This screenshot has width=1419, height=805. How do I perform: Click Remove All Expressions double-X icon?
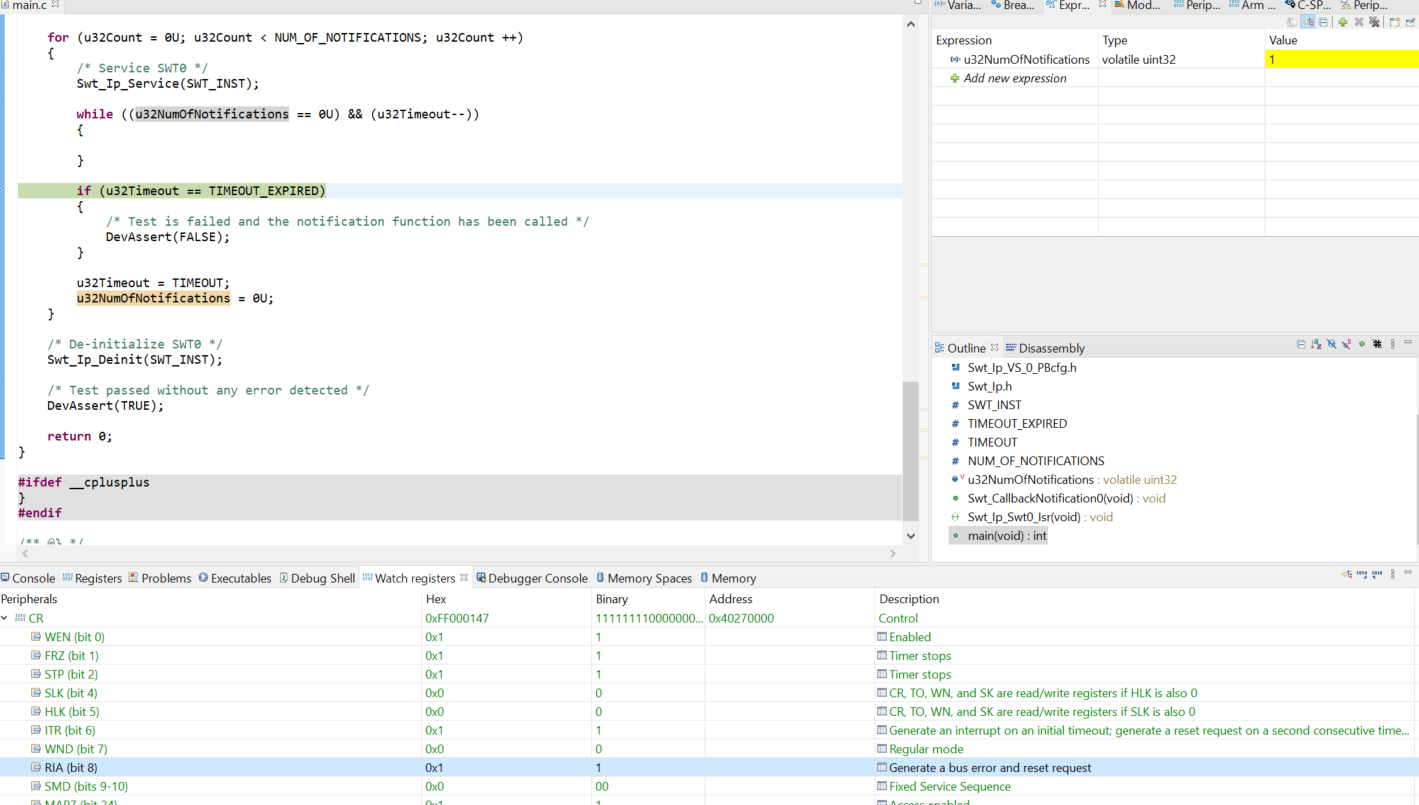click(x=1374, y=22)
